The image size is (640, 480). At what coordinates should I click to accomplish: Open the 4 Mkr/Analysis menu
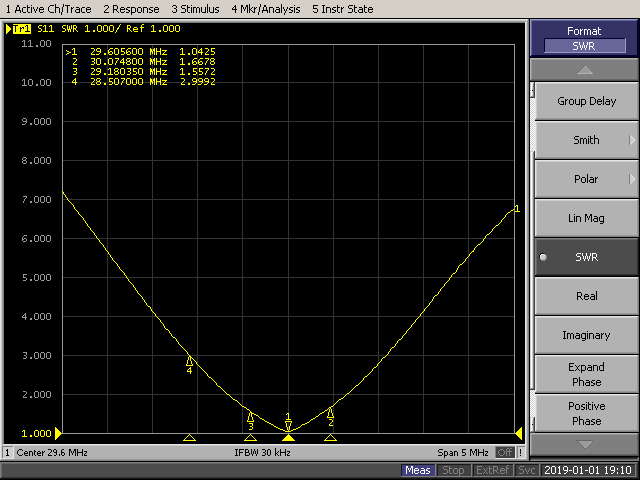(266, 9)
